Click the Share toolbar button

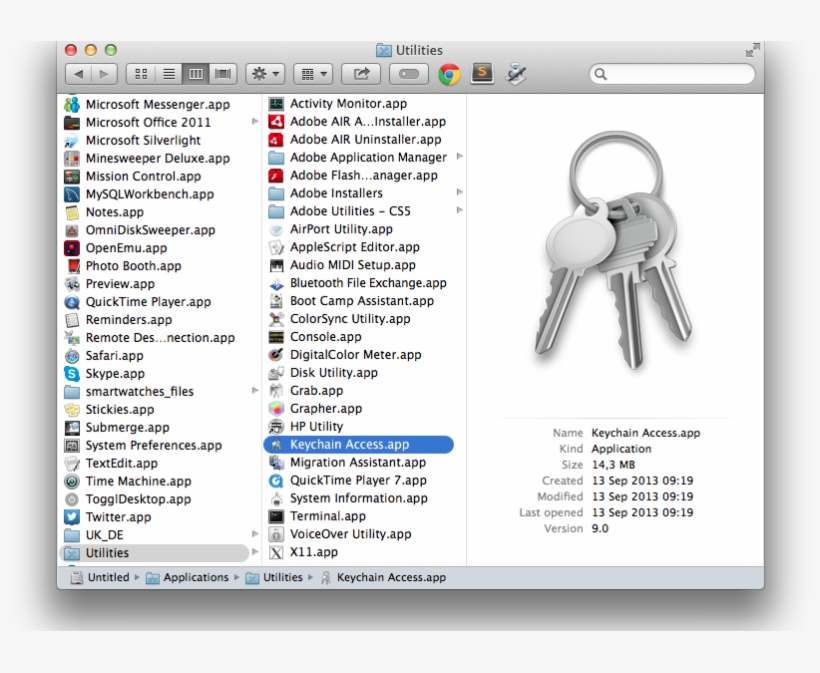click(361, 74)
